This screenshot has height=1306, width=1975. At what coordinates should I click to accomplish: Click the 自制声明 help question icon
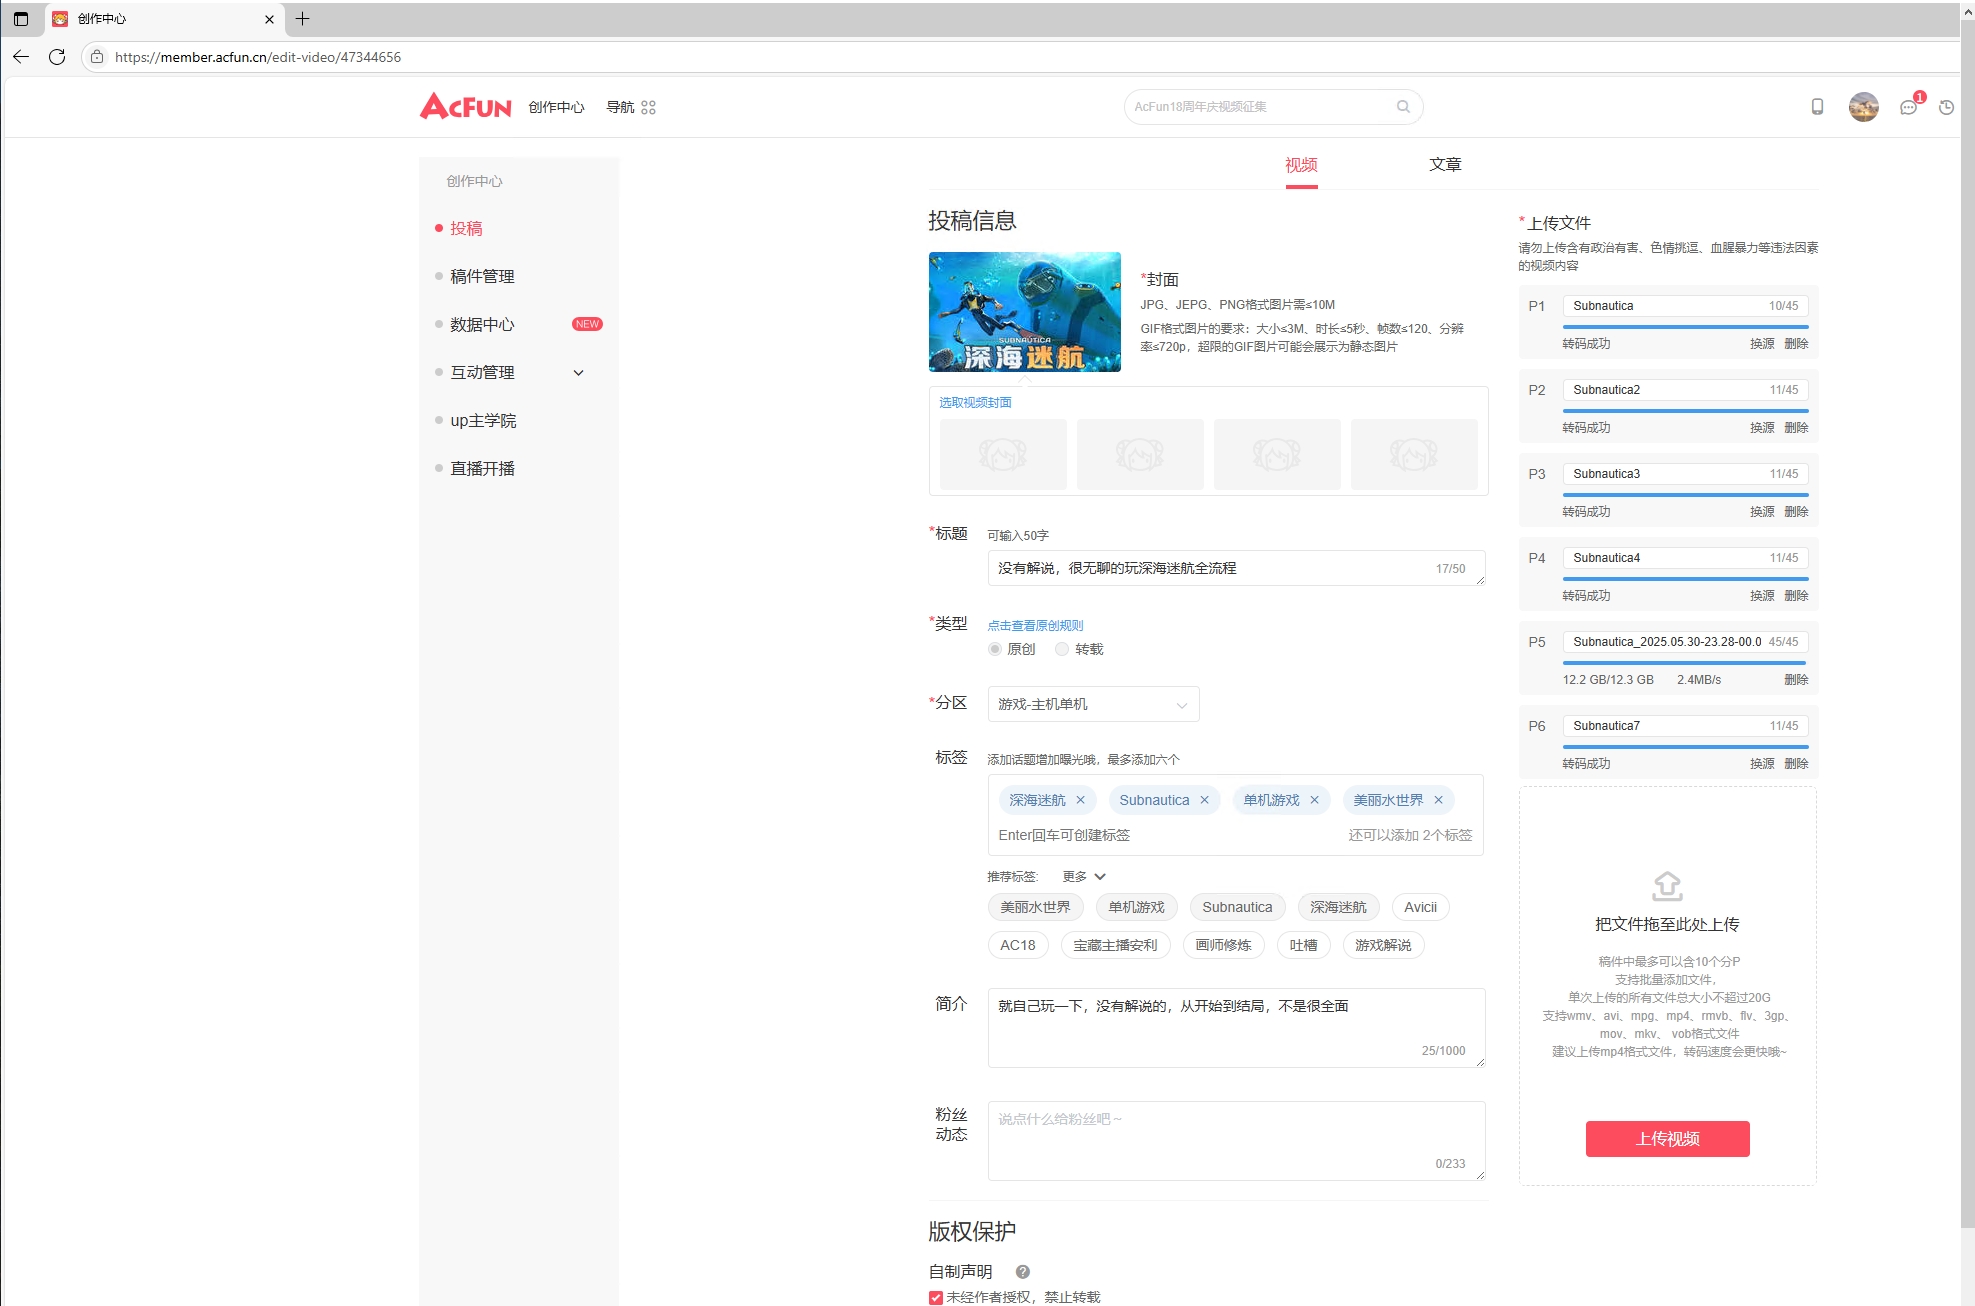1022,1272
